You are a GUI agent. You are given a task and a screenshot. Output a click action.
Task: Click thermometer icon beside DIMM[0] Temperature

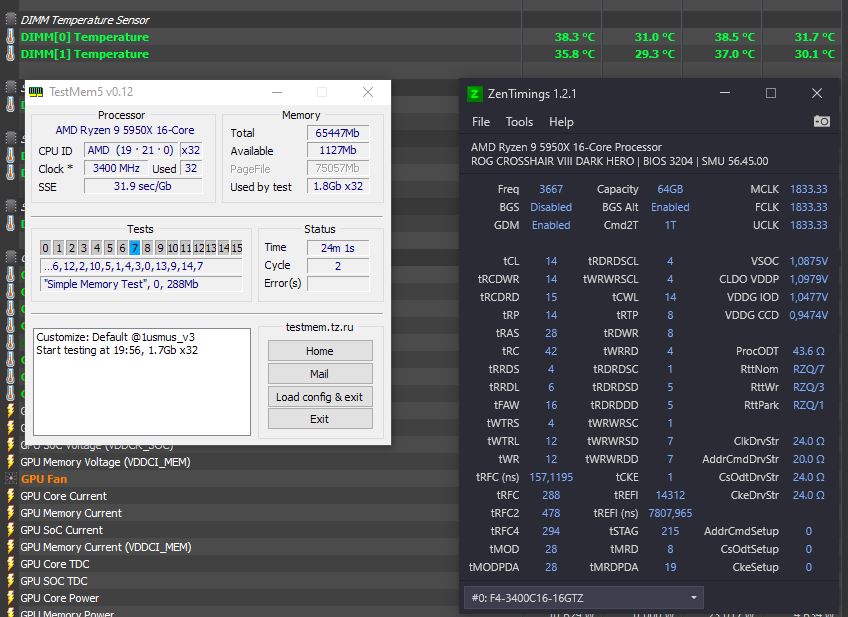coord(10,37)
